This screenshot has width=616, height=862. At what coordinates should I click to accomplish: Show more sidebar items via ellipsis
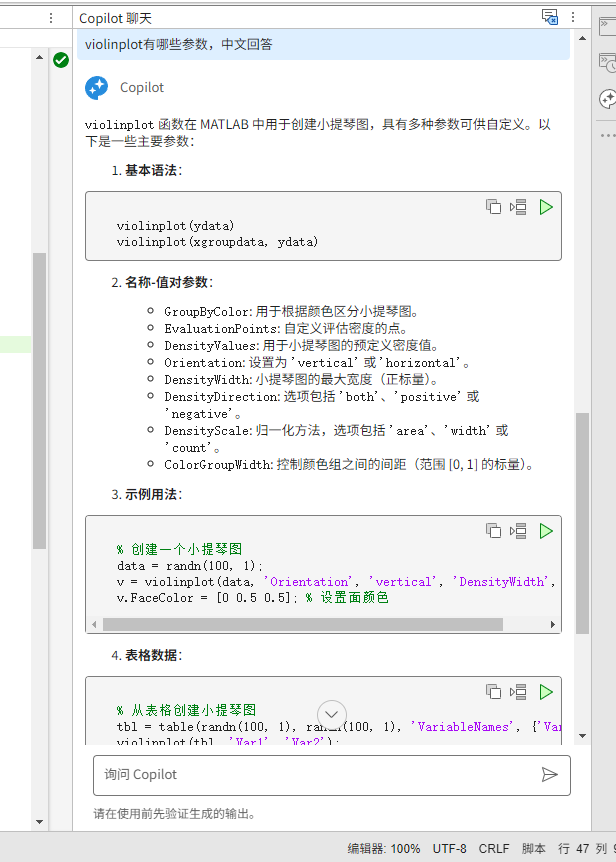click(x=608, y=135)
